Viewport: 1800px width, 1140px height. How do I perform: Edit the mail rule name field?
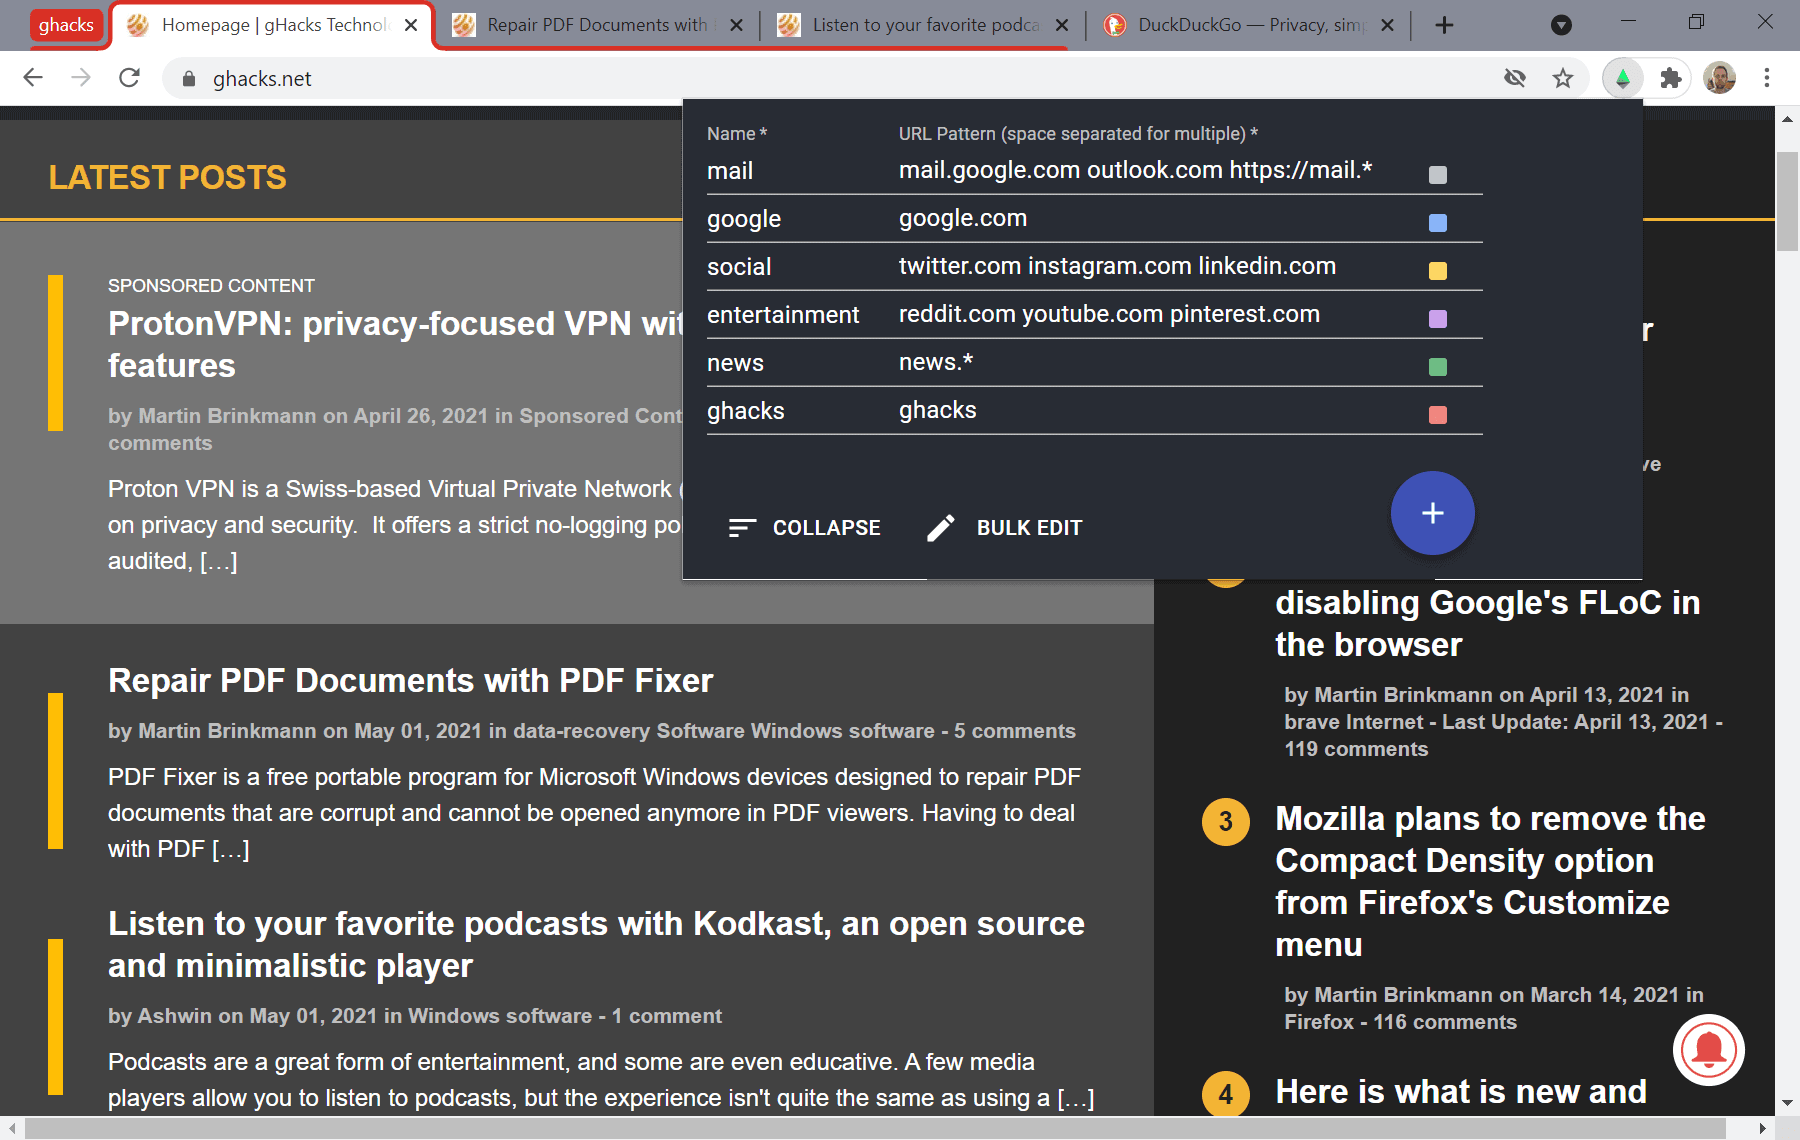[x=797, y=171]
